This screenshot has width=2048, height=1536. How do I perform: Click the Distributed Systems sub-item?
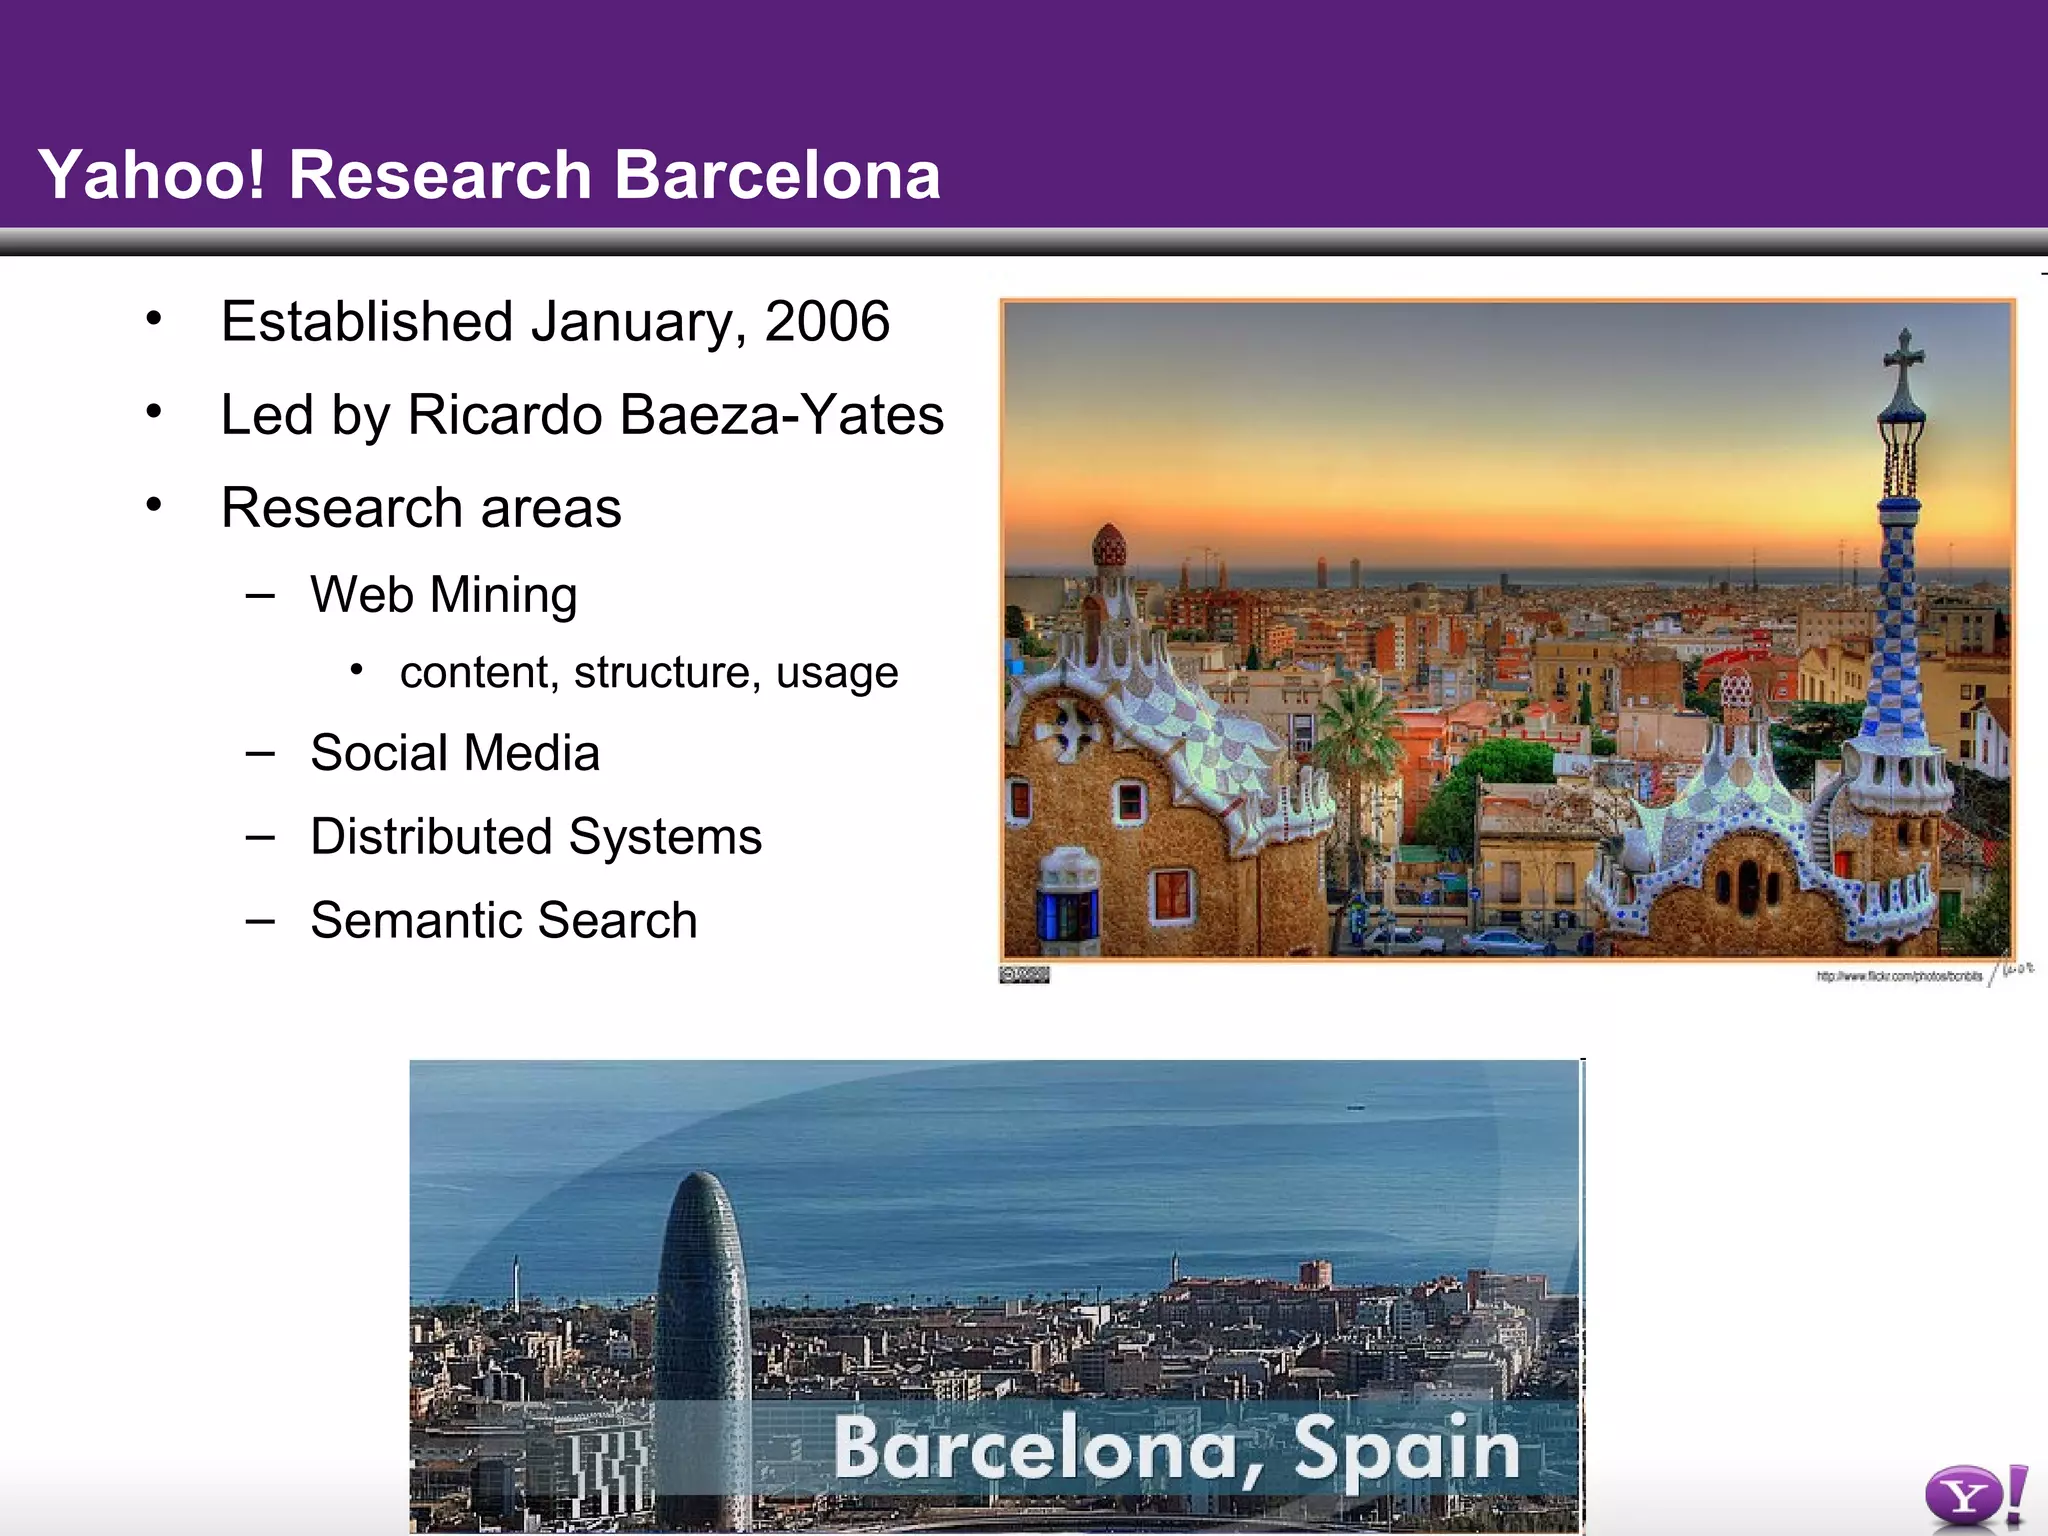(x=536, y=837)
